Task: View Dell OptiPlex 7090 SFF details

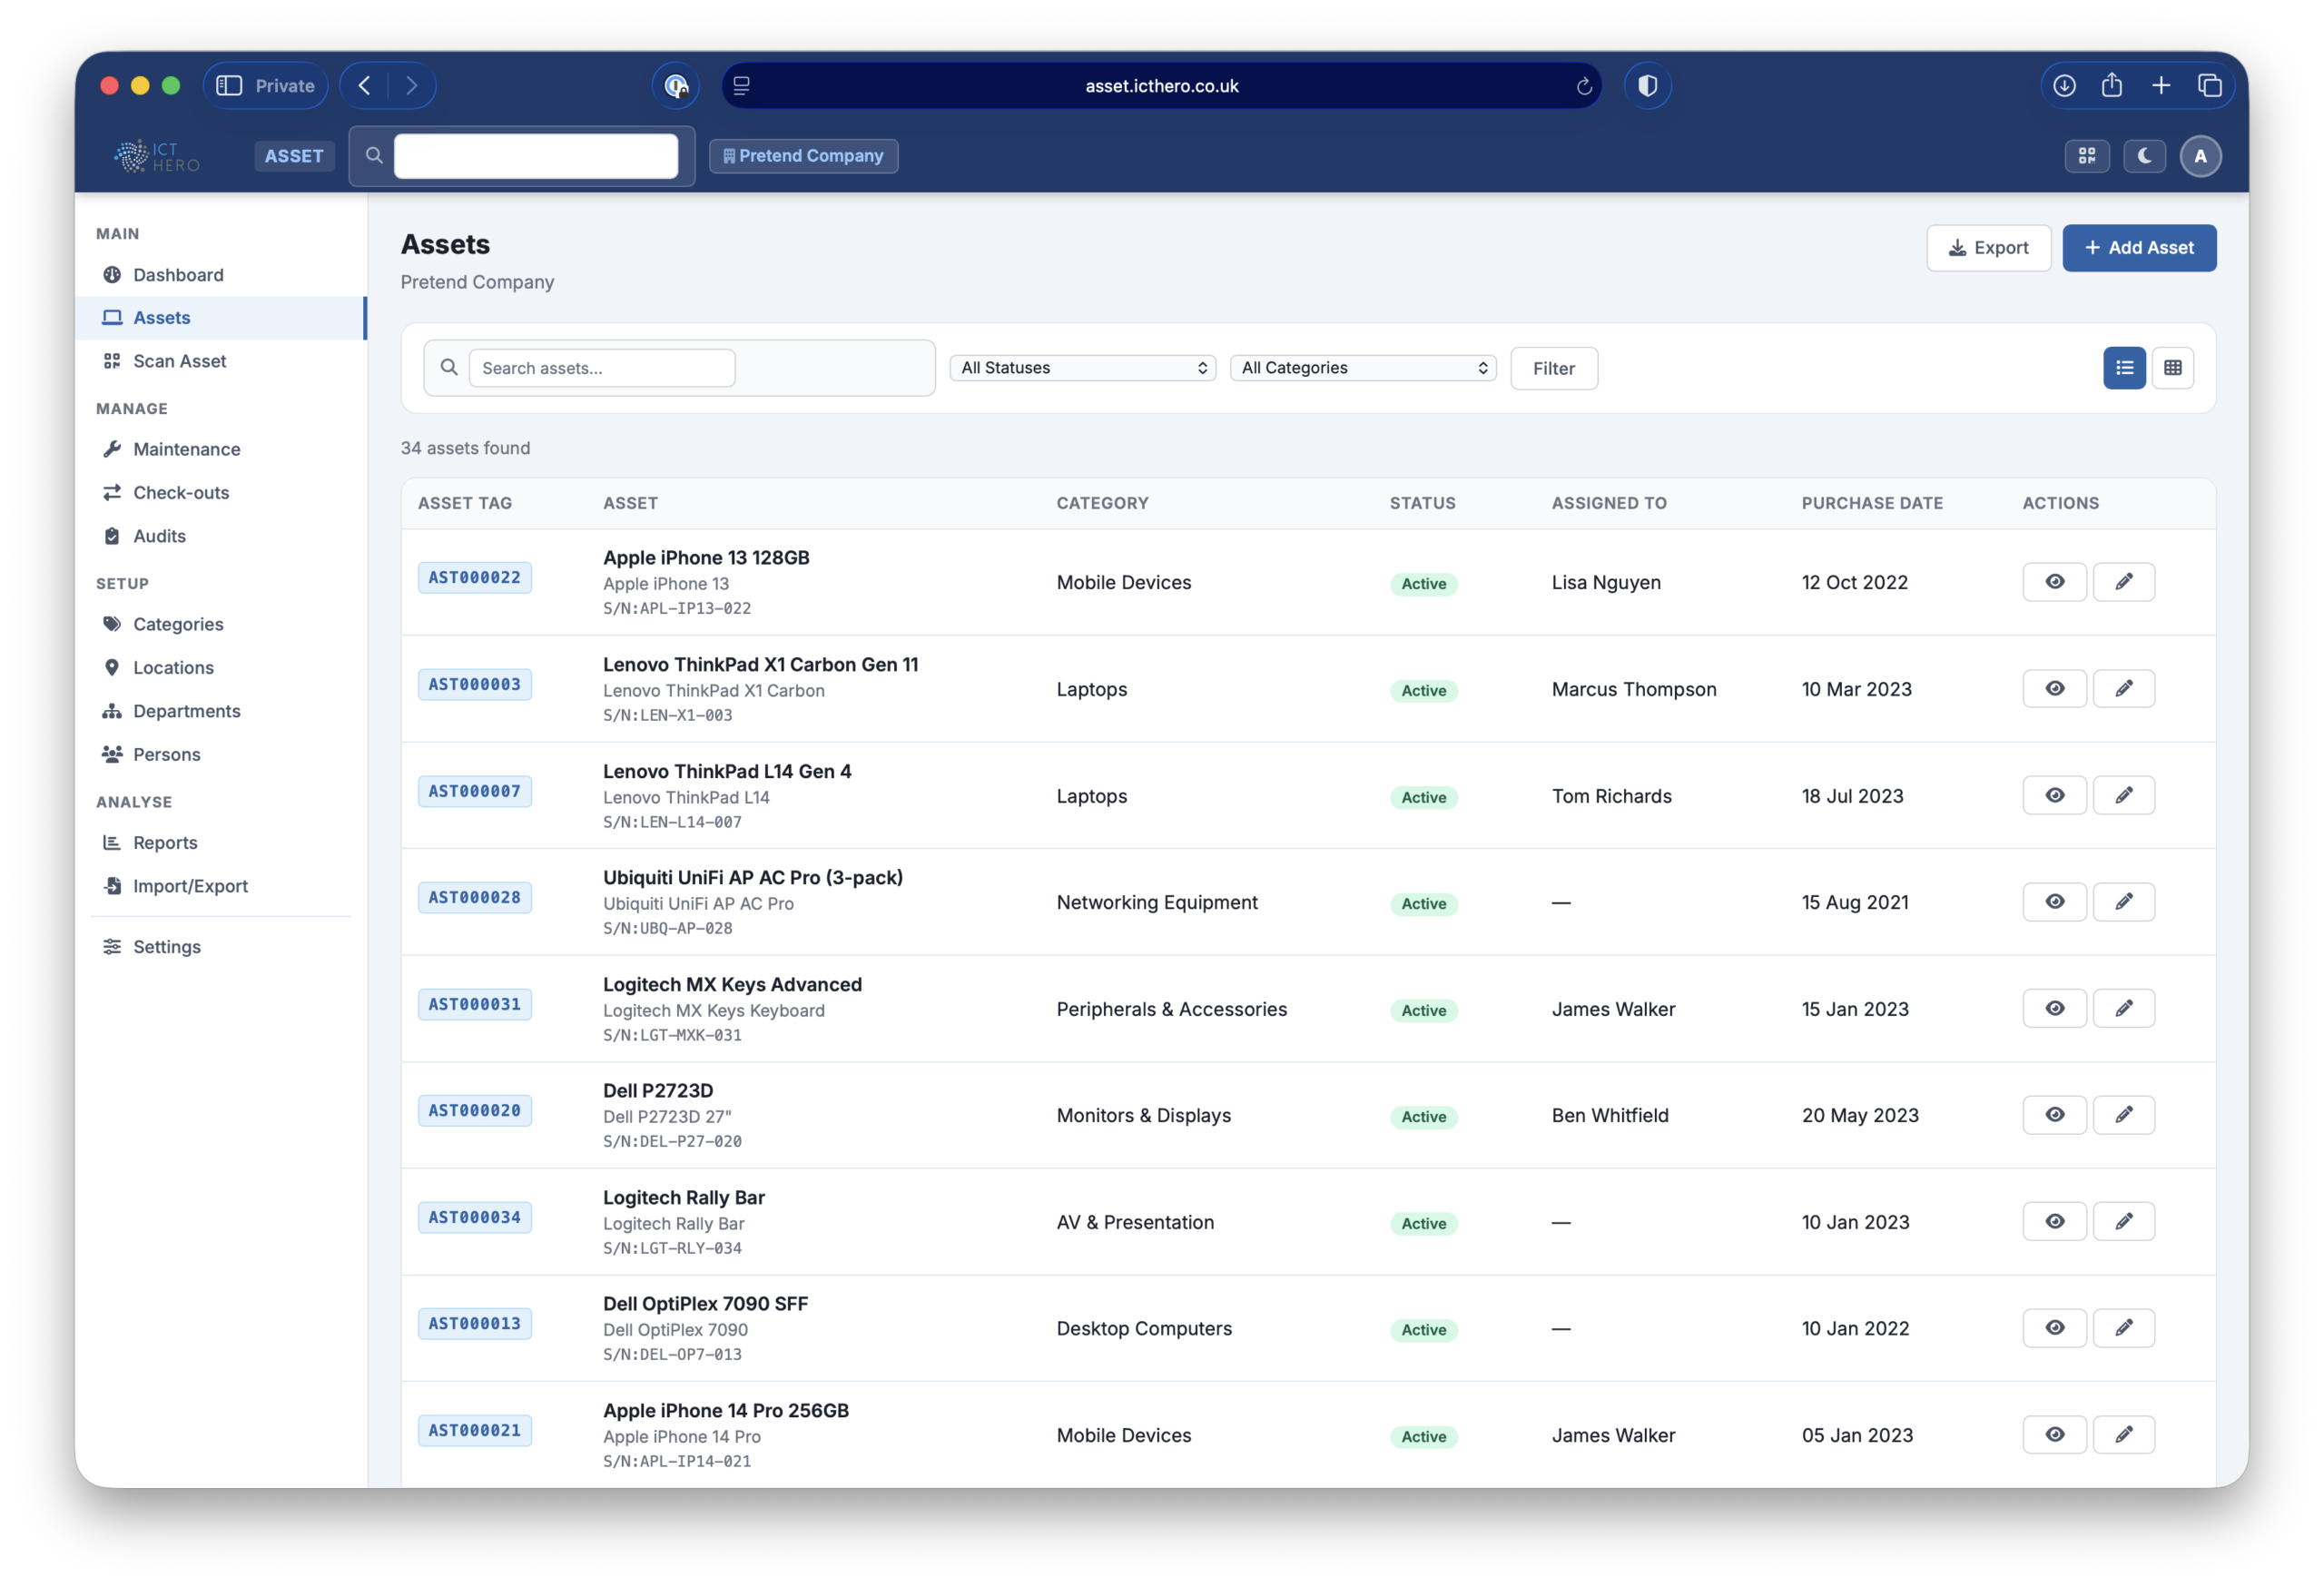Action: pos(2054,1328)
